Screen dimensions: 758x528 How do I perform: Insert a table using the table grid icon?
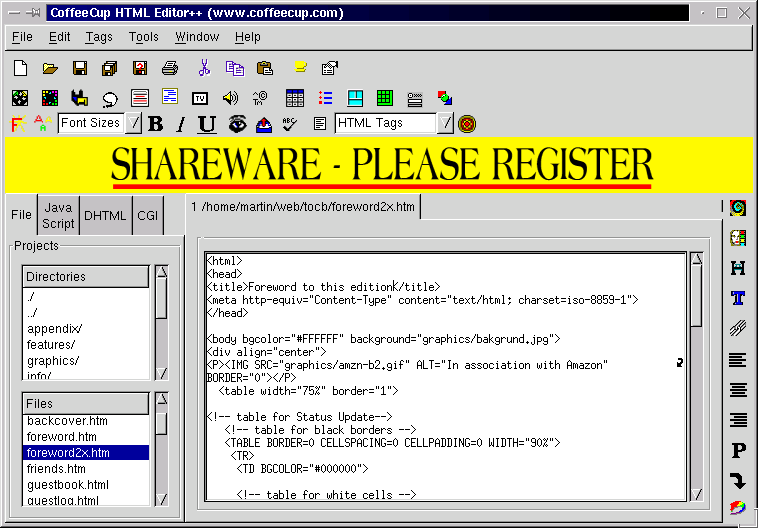[295, 98]
